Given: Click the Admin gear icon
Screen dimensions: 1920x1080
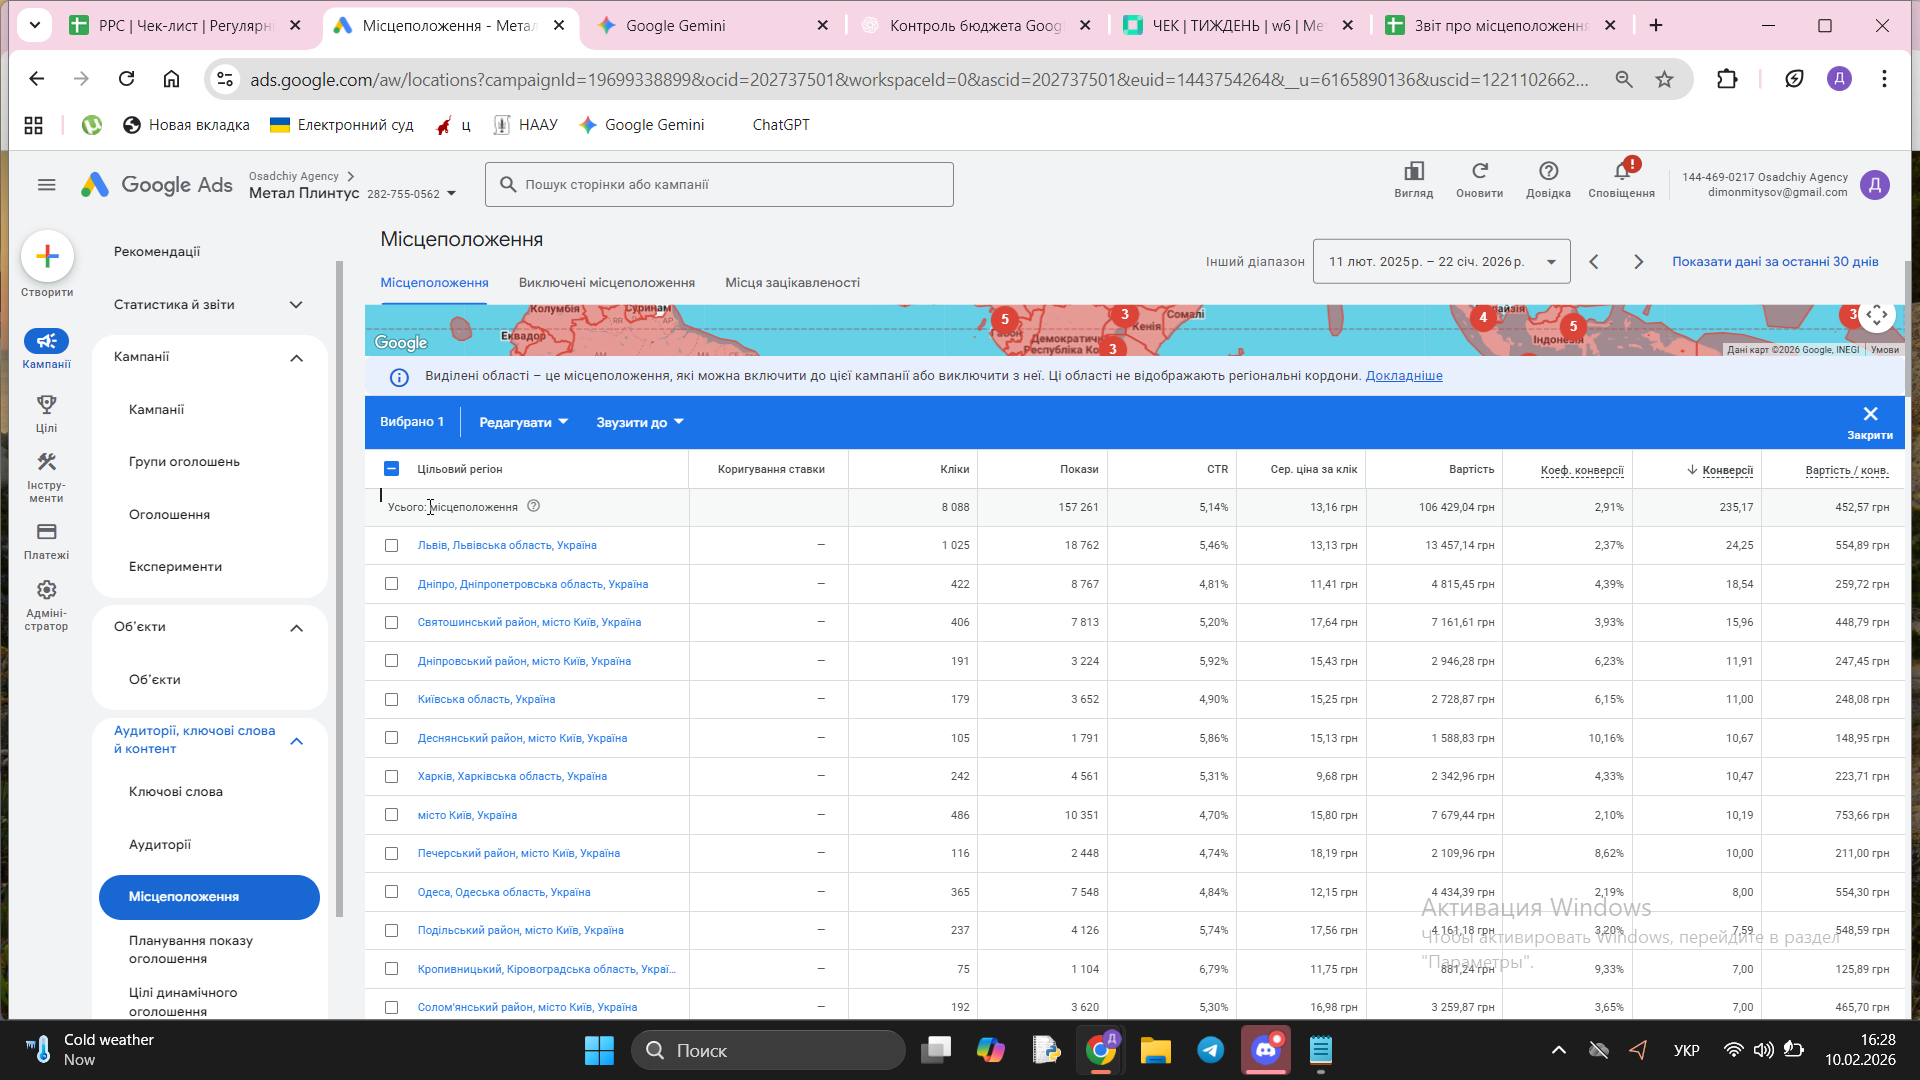Looking at the screenshot, I should [46, 590].
